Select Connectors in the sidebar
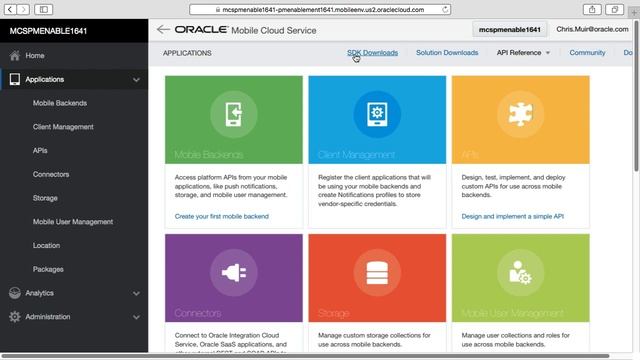 [51, 174]
